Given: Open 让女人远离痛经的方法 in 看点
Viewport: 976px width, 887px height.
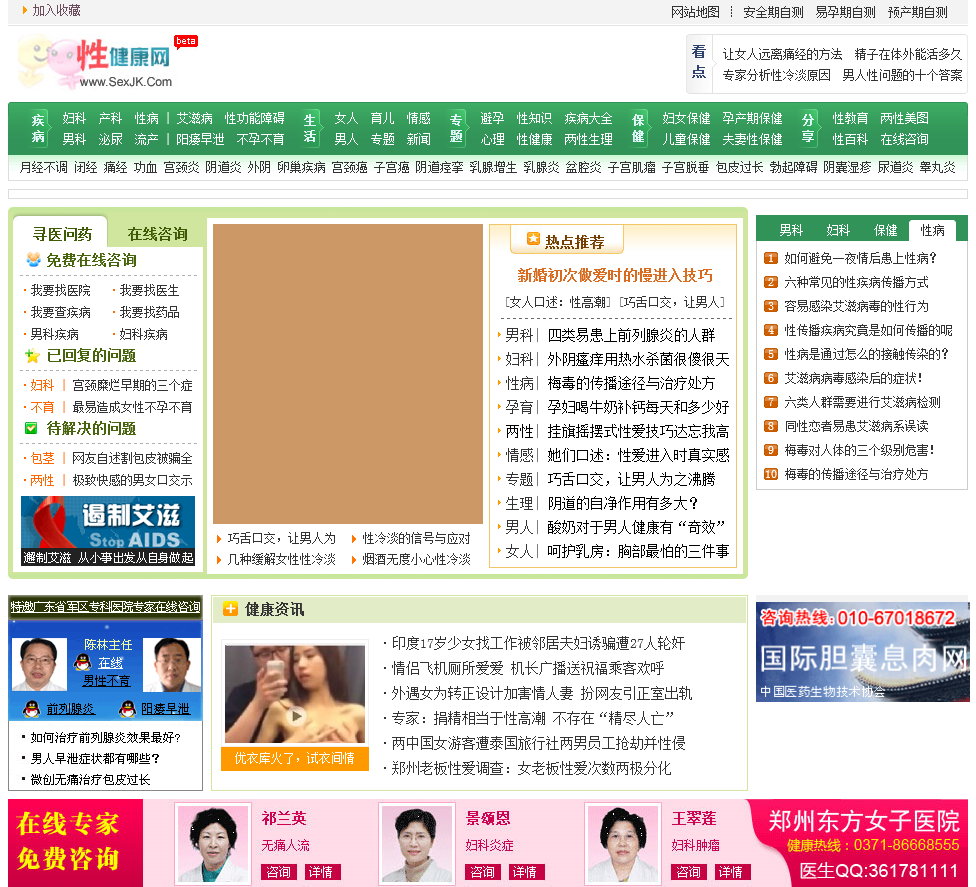Looking at the screenshot, I should click(x=782, y=54).
